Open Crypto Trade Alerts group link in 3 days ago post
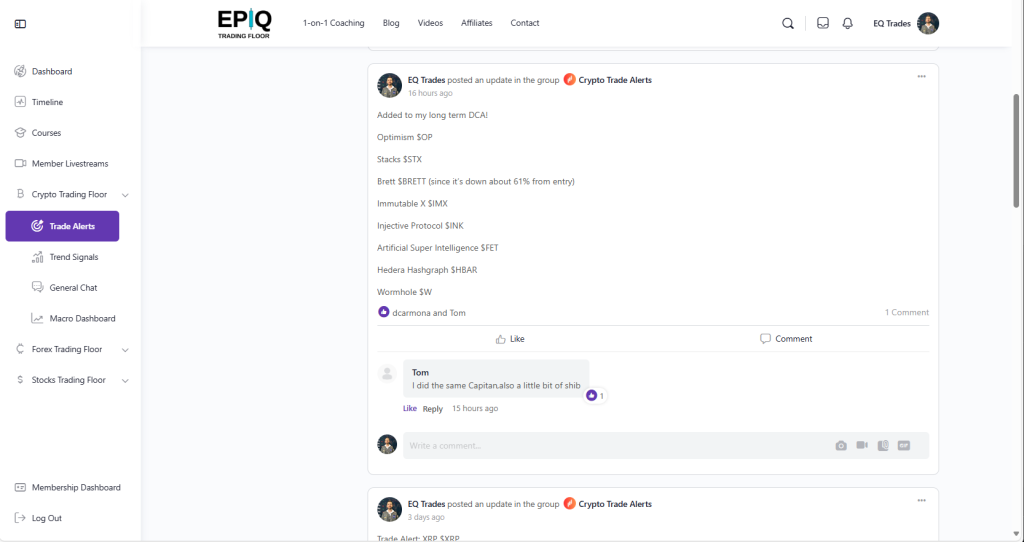The image size is (1024, 542). [615, 503]
